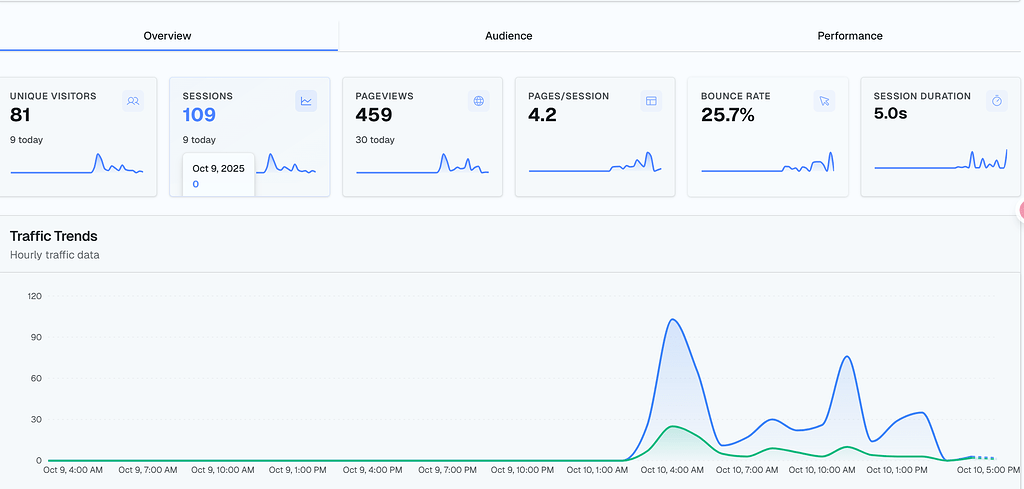Click the Unique Visitors sparkline chart

point(77,164)
